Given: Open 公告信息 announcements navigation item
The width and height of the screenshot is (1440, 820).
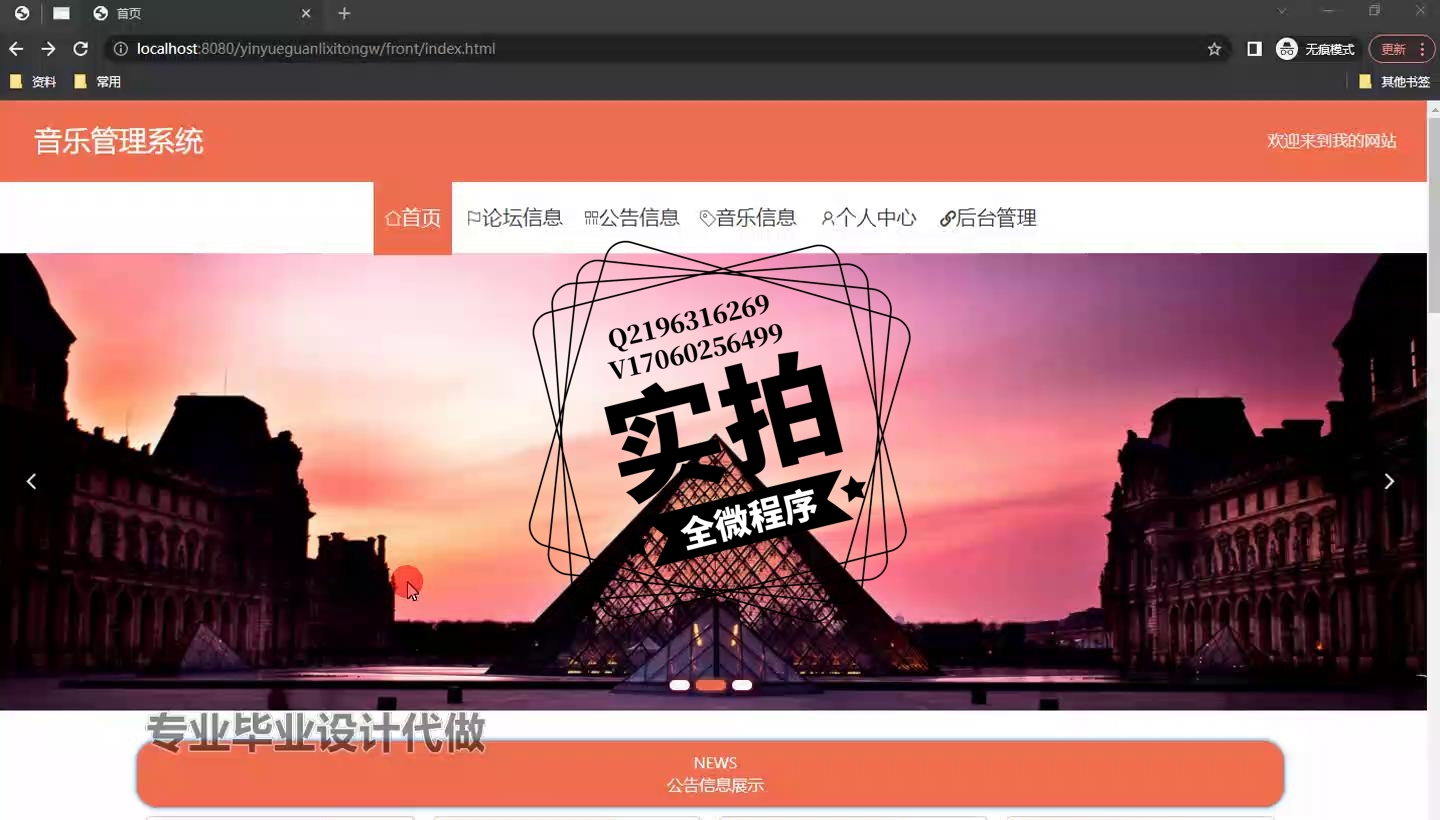Looking at the screenshot, I should [x=632, y=218].
